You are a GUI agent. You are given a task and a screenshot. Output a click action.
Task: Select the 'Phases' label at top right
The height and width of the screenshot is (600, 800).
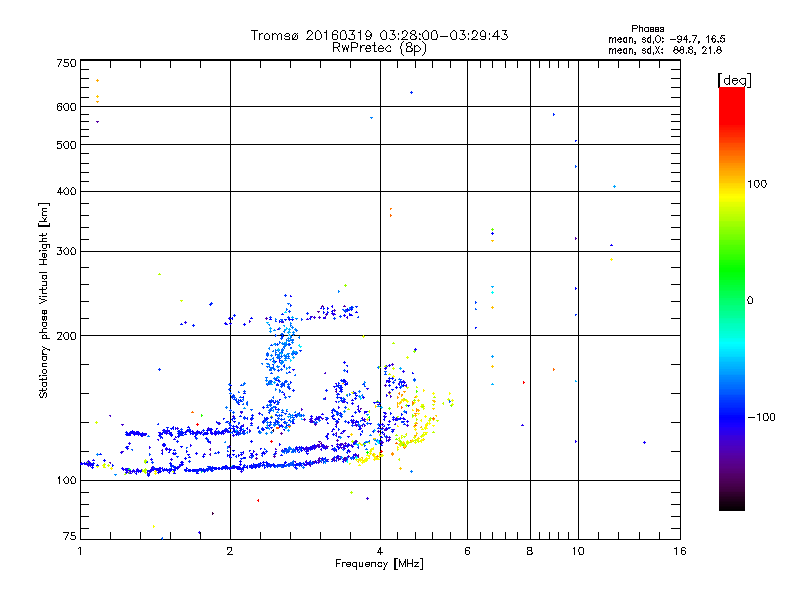[x=647, y=29]
